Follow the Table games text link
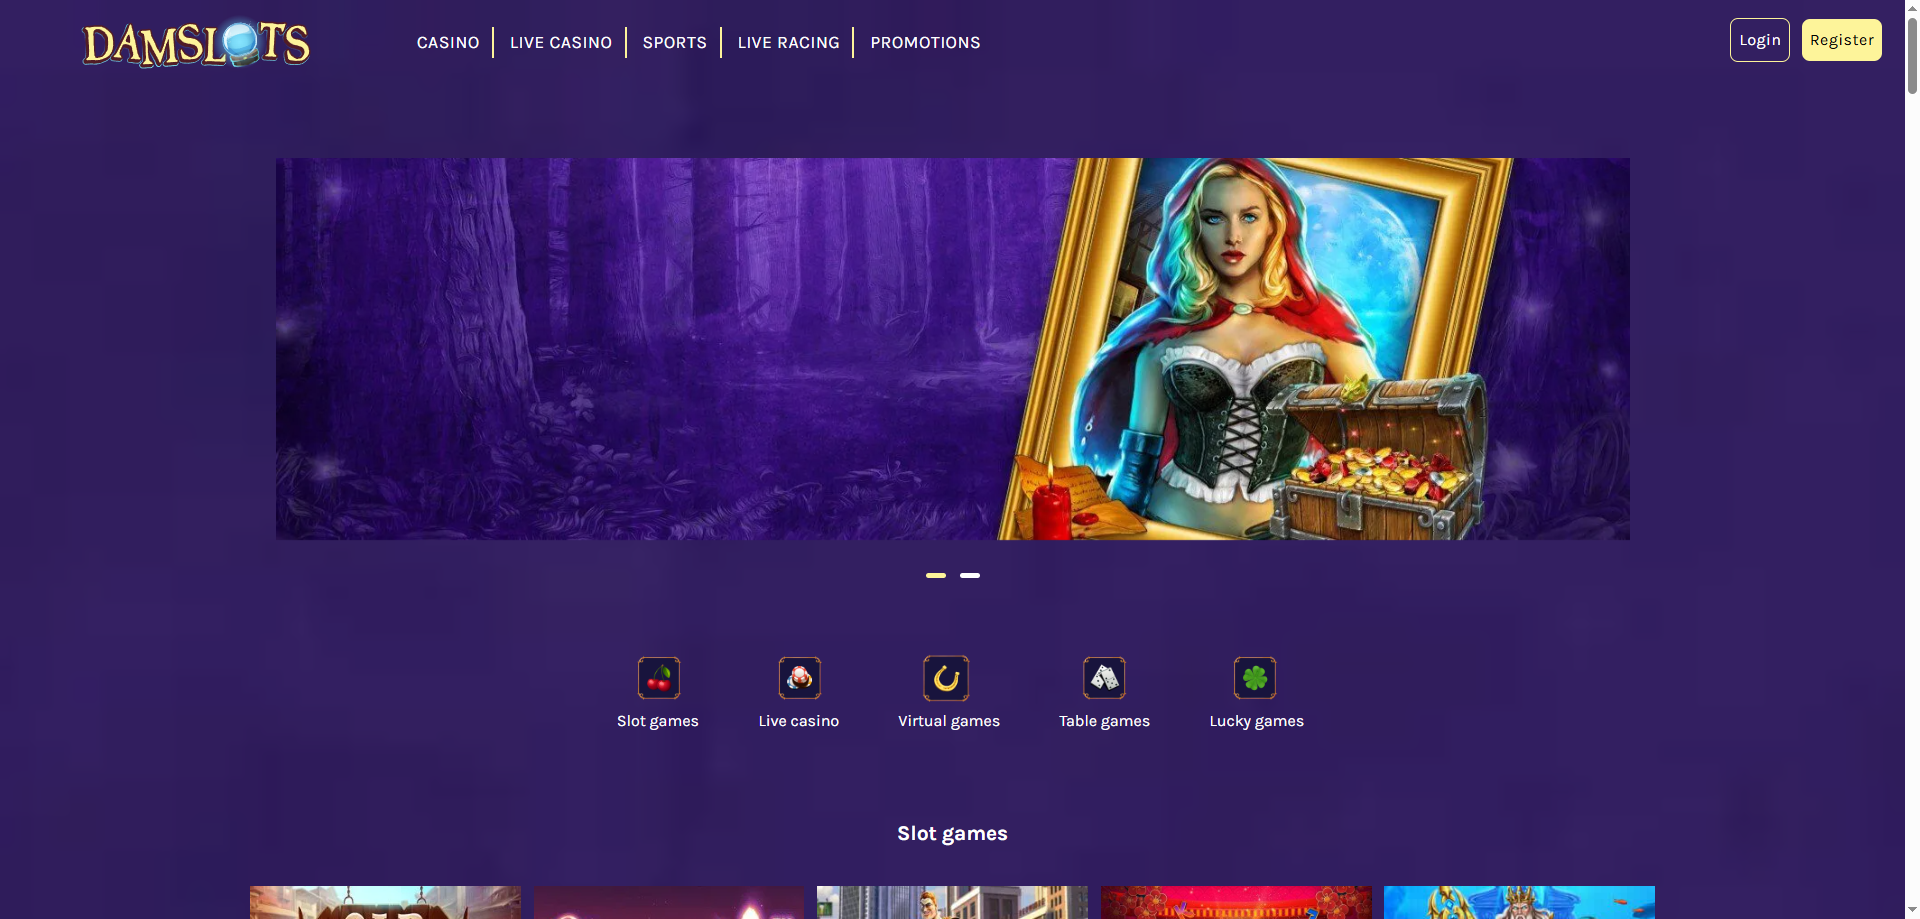1920x919 pixels. coord(1105,721)
